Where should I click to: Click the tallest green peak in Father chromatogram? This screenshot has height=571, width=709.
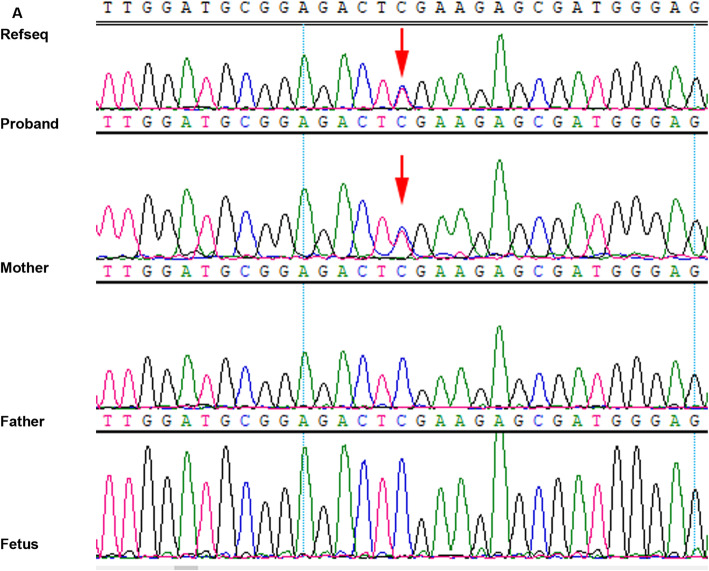499,366
